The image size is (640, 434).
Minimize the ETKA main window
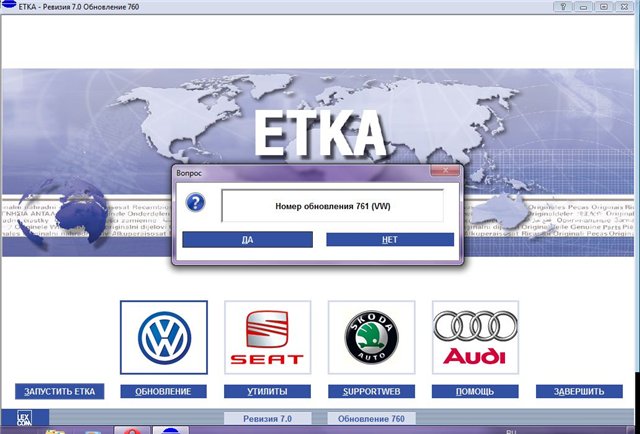click(x=583, y=6)
